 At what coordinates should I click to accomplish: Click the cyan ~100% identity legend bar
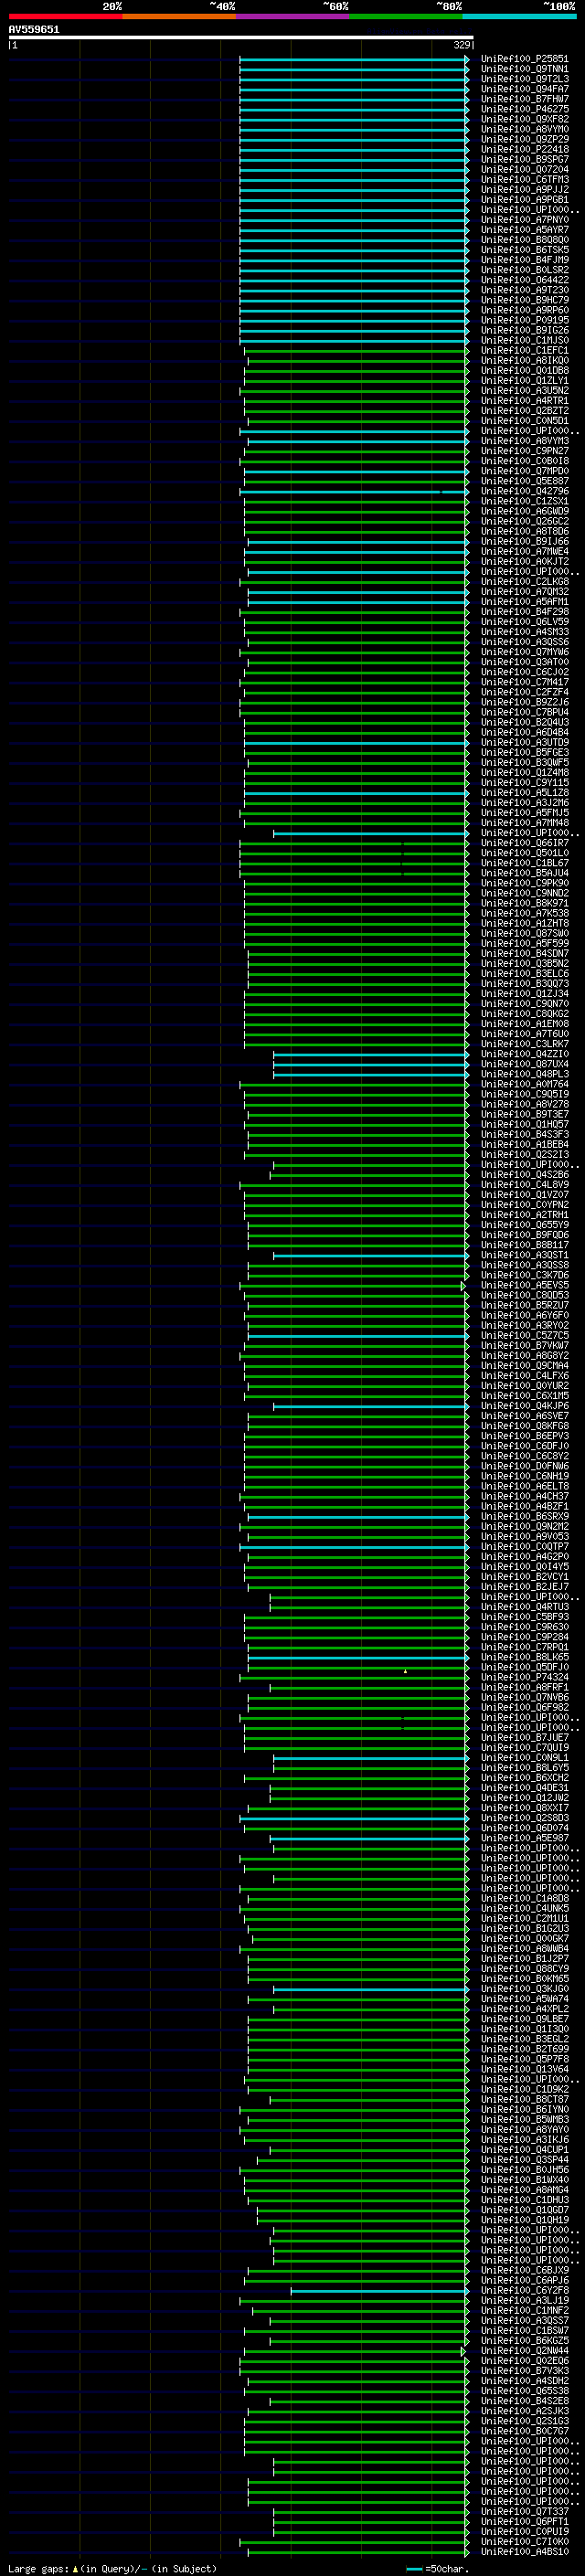point(520,16)
